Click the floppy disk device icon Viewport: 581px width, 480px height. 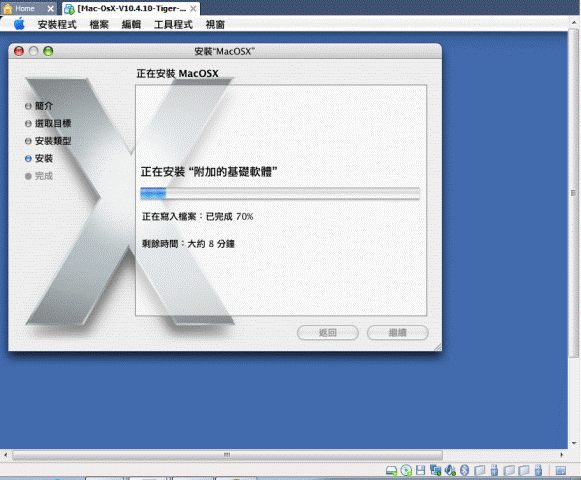coord(421,470)
